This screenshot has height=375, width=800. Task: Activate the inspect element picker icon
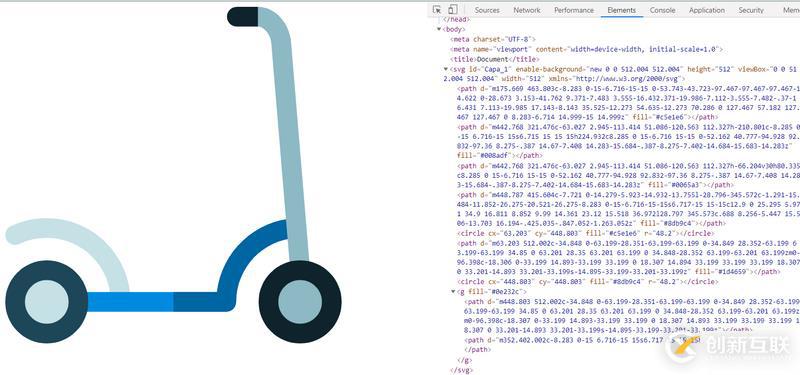coord(437,10)
